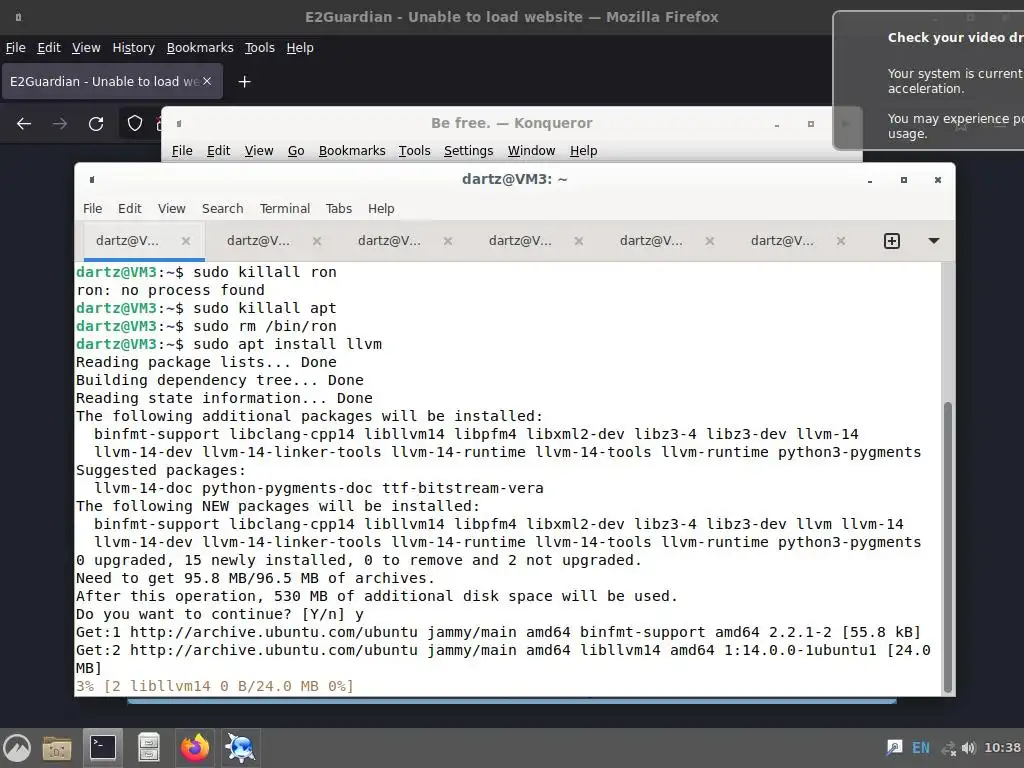Close the sixth terminal tab

(841, 241)
